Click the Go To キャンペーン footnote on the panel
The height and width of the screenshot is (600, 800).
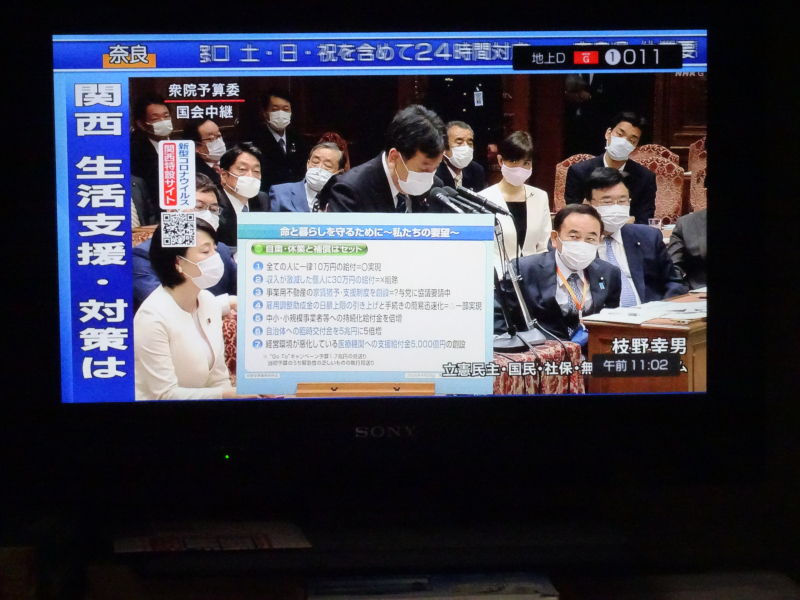319,359
